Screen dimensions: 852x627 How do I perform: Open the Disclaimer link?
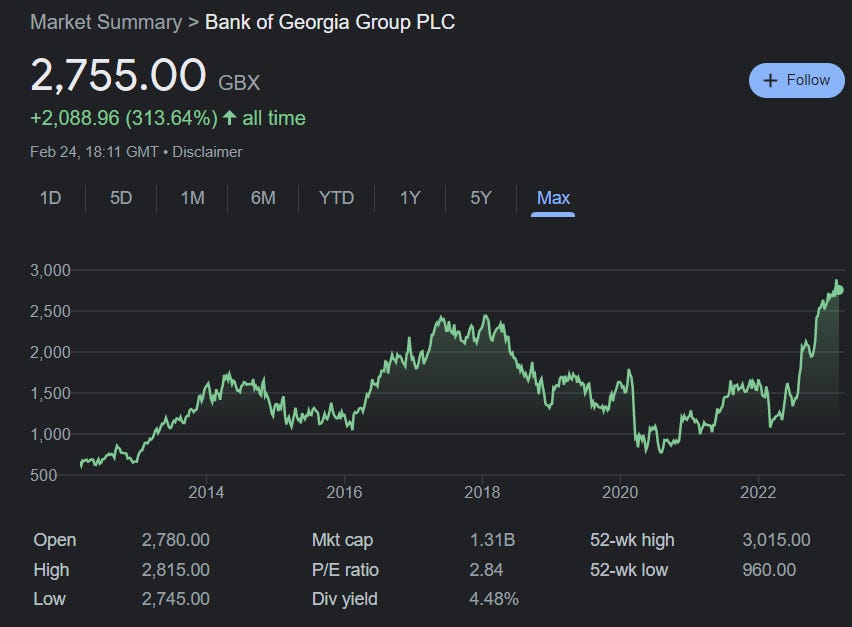click(208, 152)
